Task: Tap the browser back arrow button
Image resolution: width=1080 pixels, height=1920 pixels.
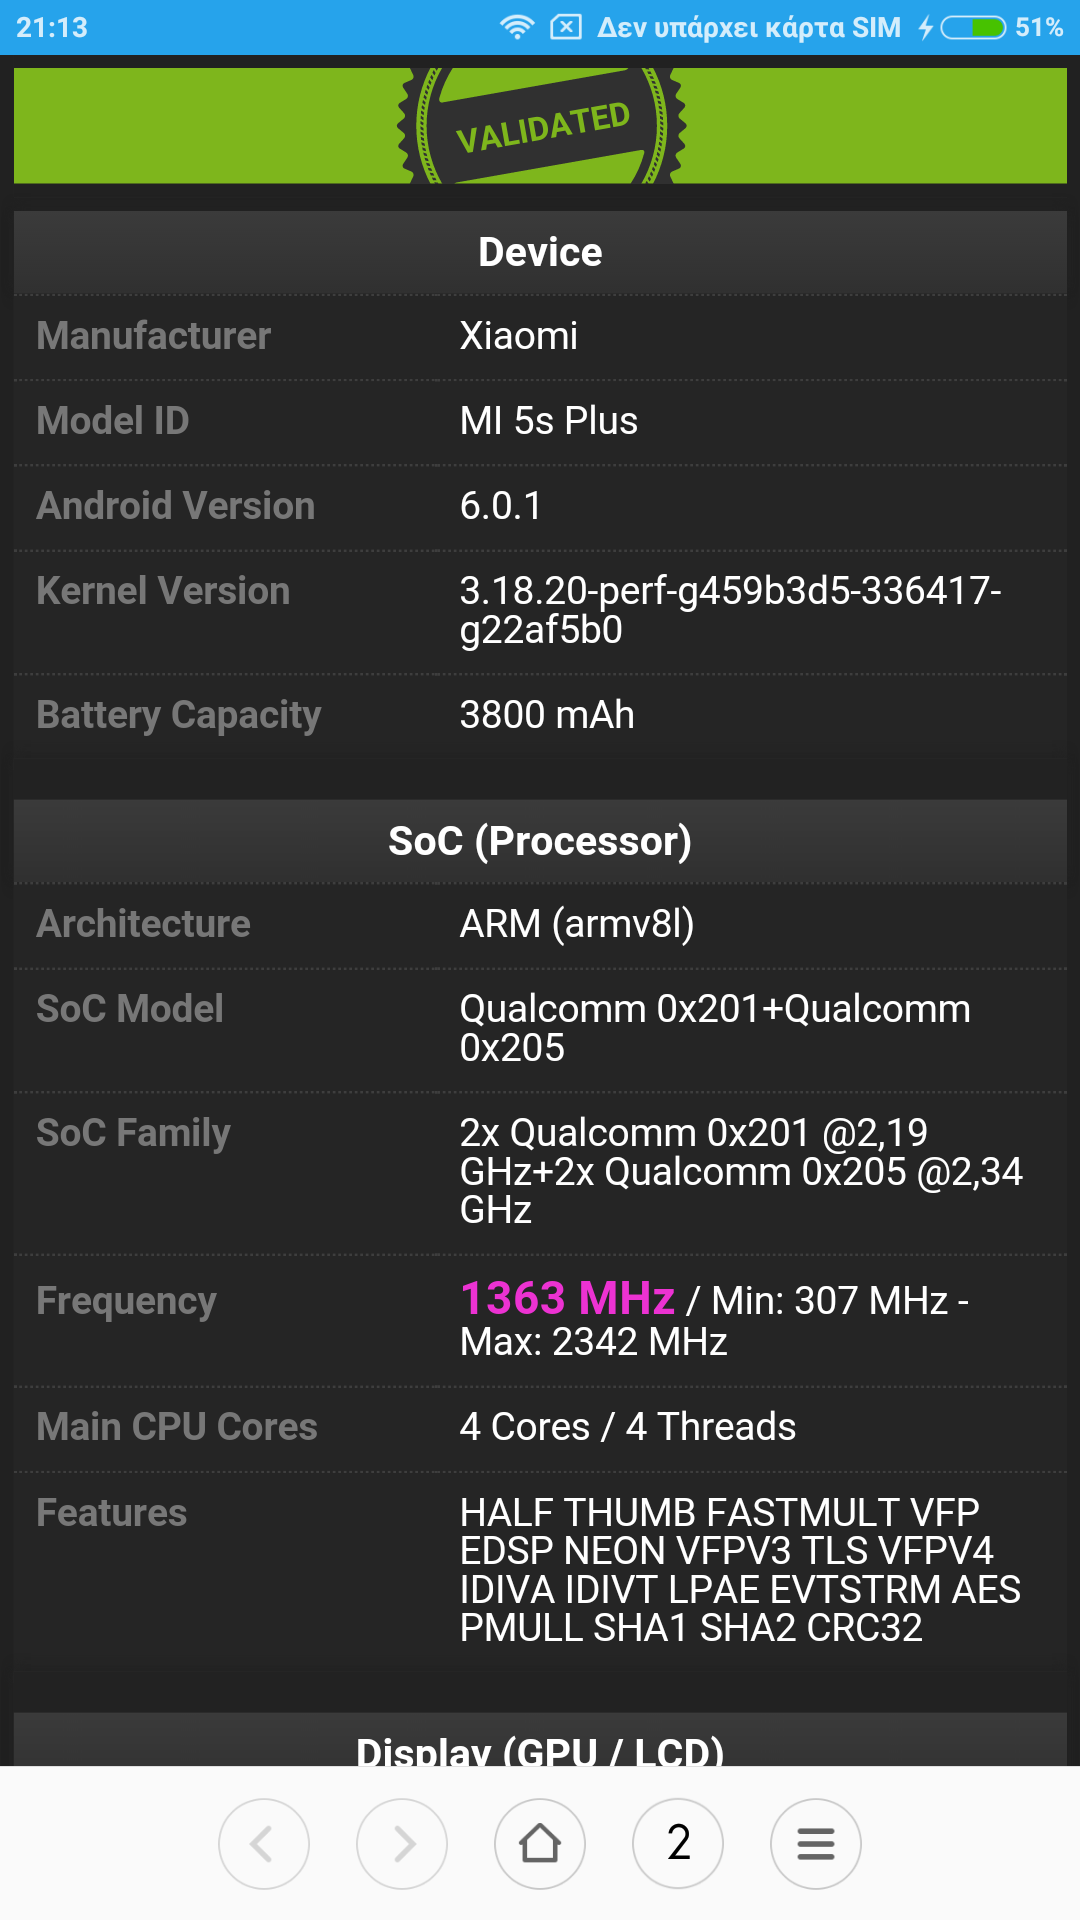Action: pyautogui.click(x=264, y=1843)
